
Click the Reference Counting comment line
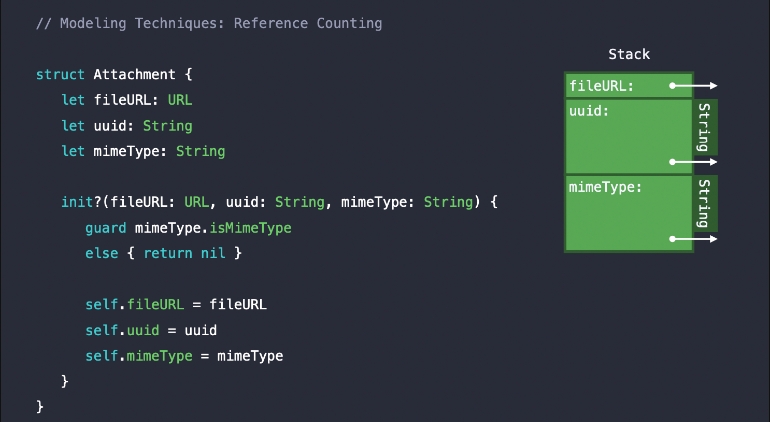[x=208, y=23]
